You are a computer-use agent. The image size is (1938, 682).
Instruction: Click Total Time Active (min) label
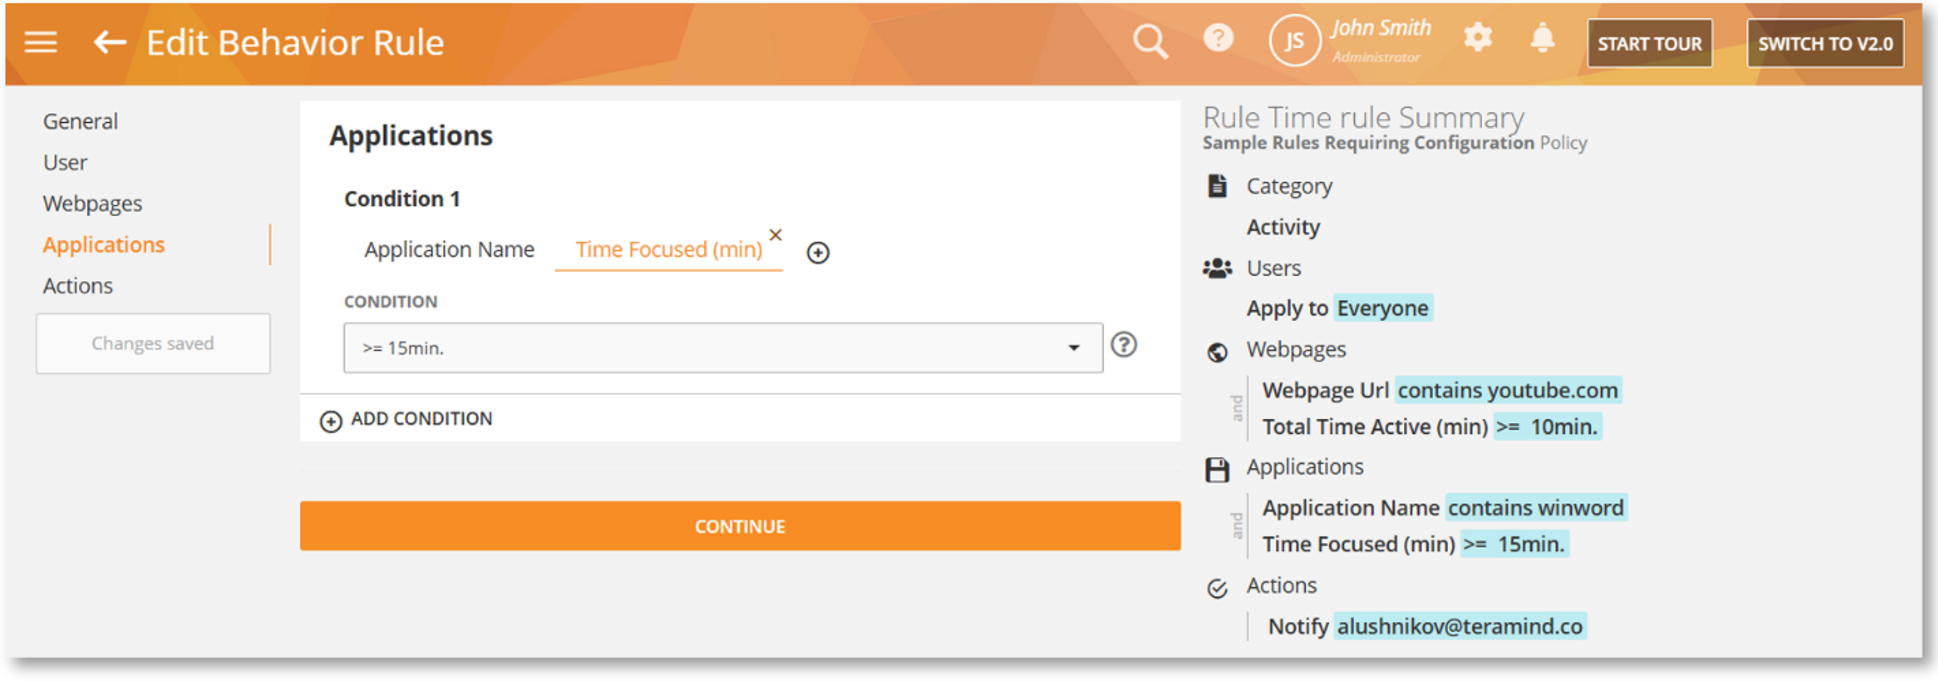click(x=1375, y=427)
